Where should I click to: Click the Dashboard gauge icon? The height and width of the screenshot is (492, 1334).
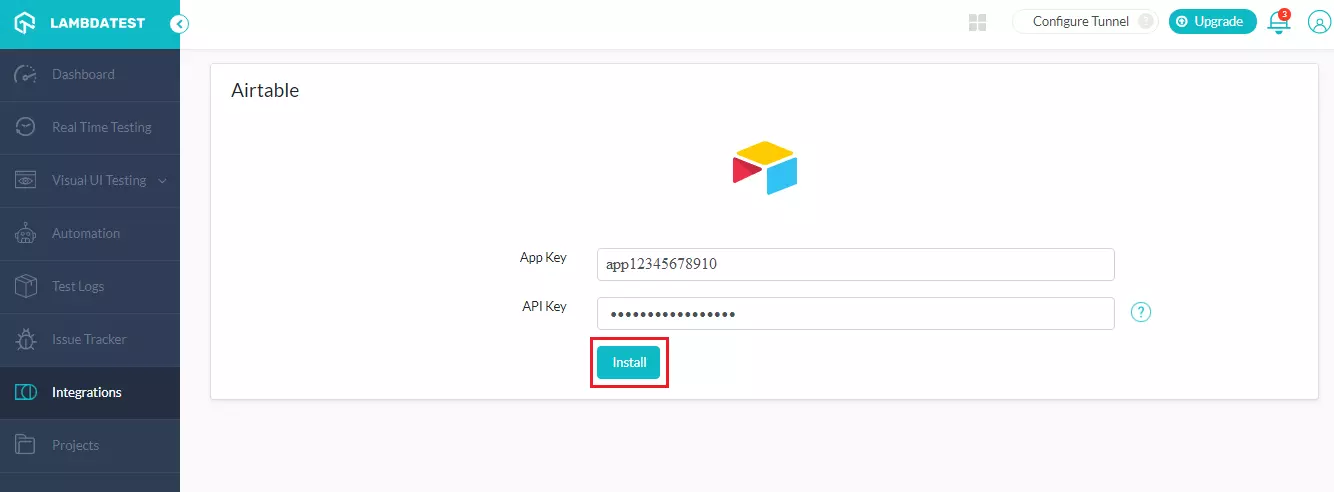tap(26, 74)
